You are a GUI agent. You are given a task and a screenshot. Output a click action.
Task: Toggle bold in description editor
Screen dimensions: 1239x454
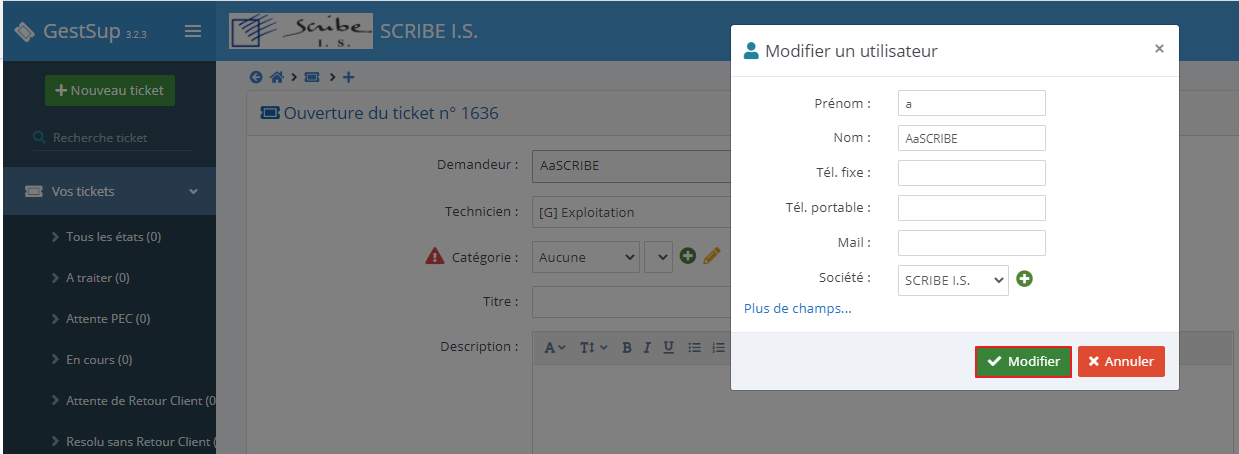pyautogui.click(x=627, y=347)
